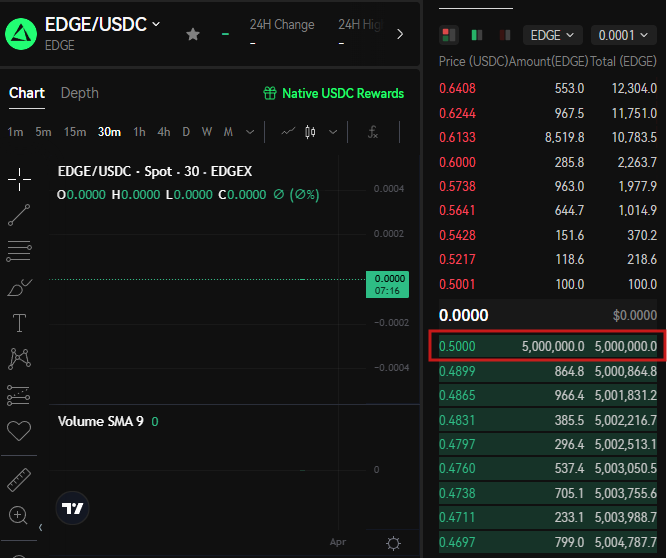Select the trend line drawing tool

click(x=19, y=215)
